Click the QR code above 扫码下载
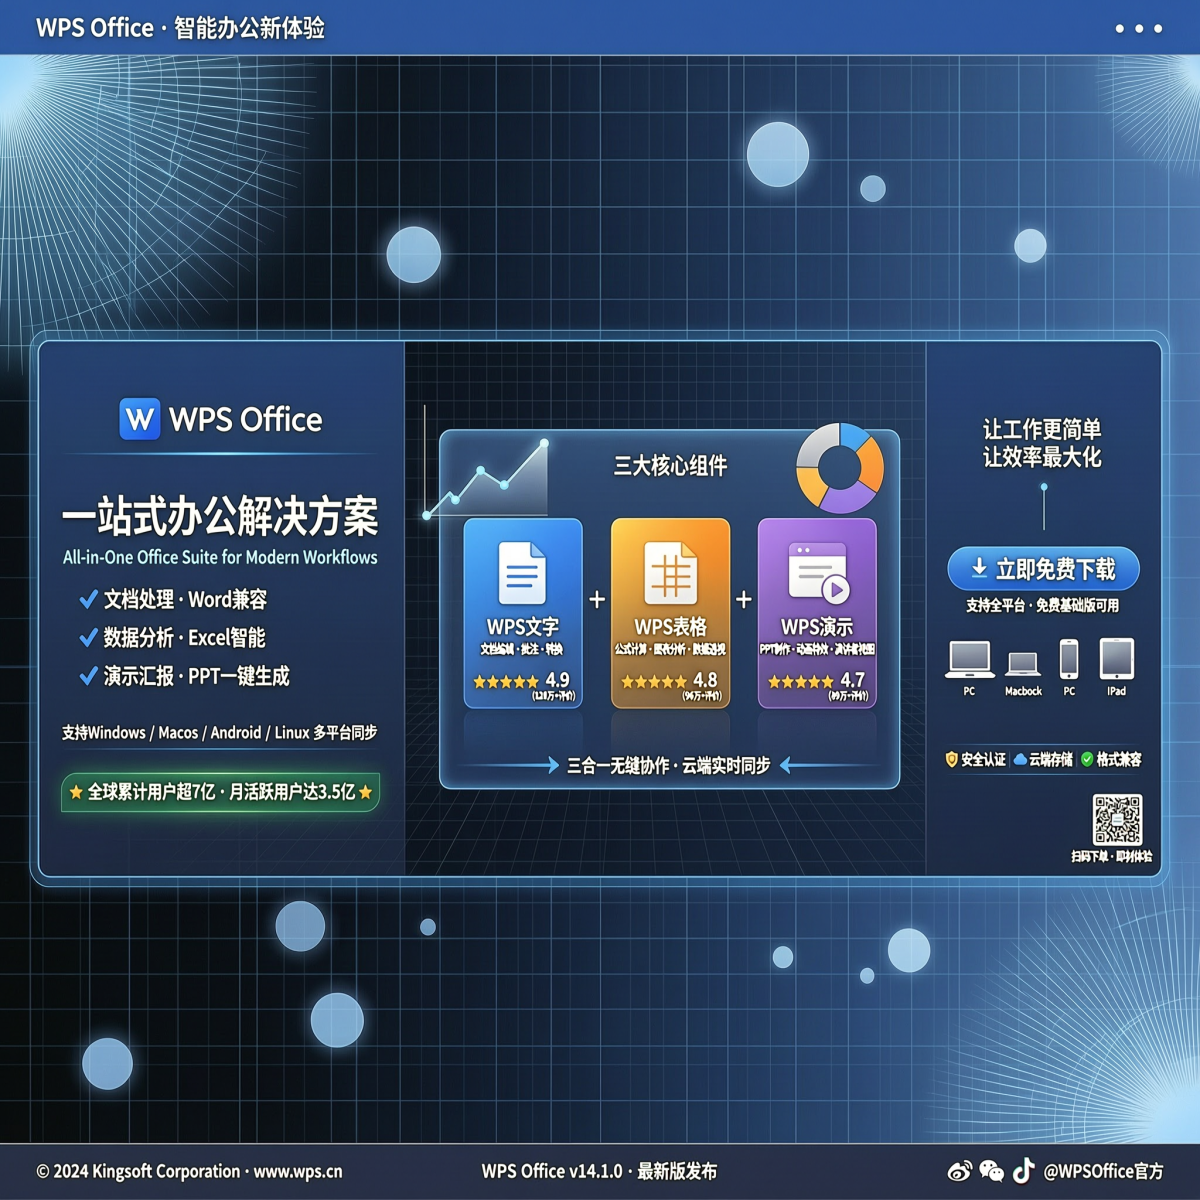This screenshot has height=1200, width=1200. pyautogui.click(x=1117, y=820)
